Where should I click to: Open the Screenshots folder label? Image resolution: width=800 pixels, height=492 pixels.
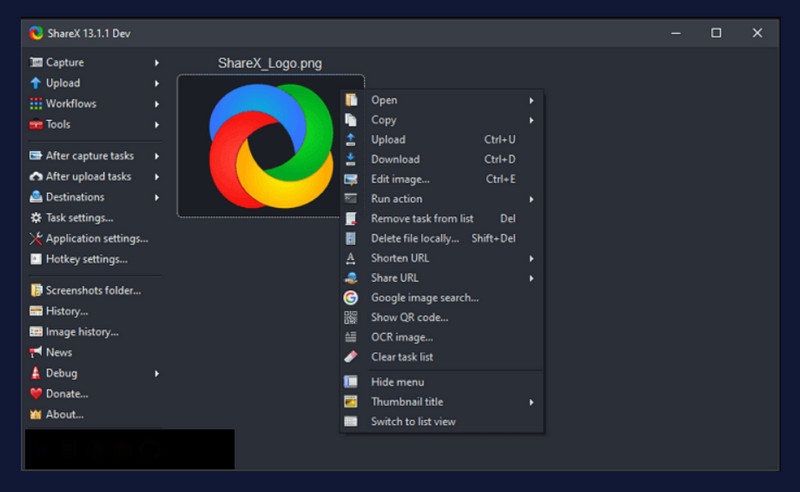93,290
